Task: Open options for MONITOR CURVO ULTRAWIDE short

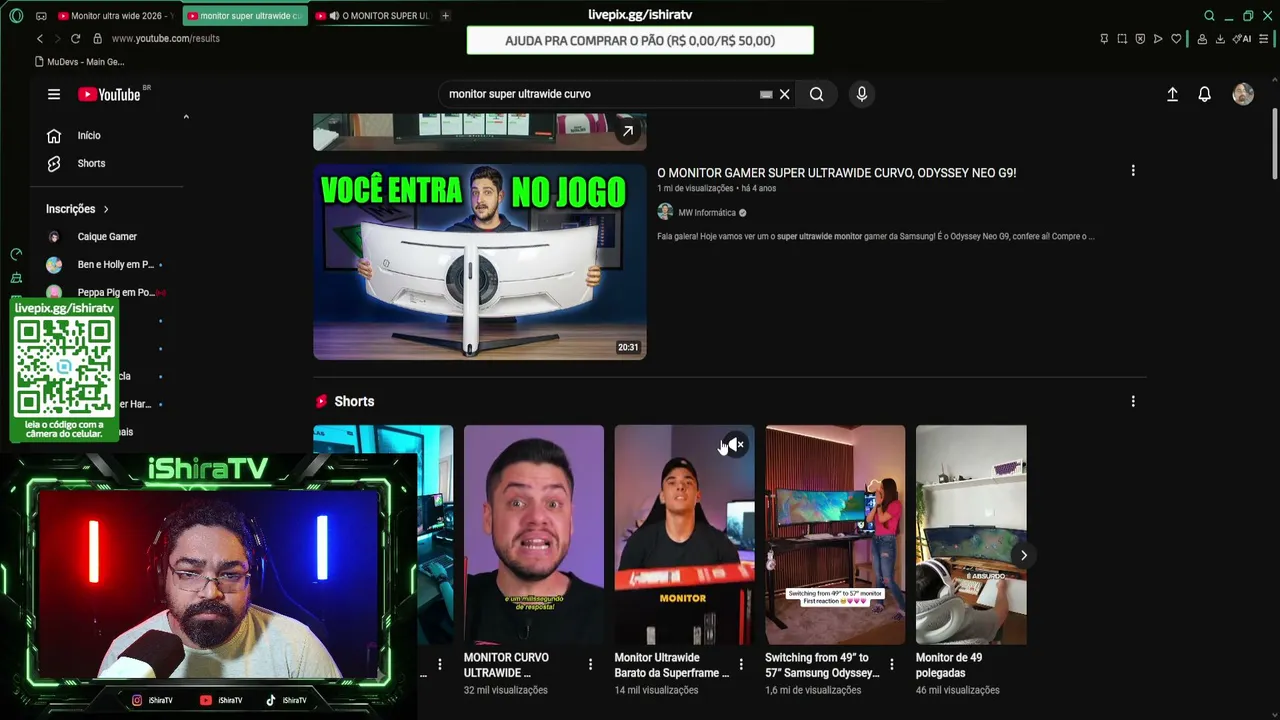Action: 590,664
